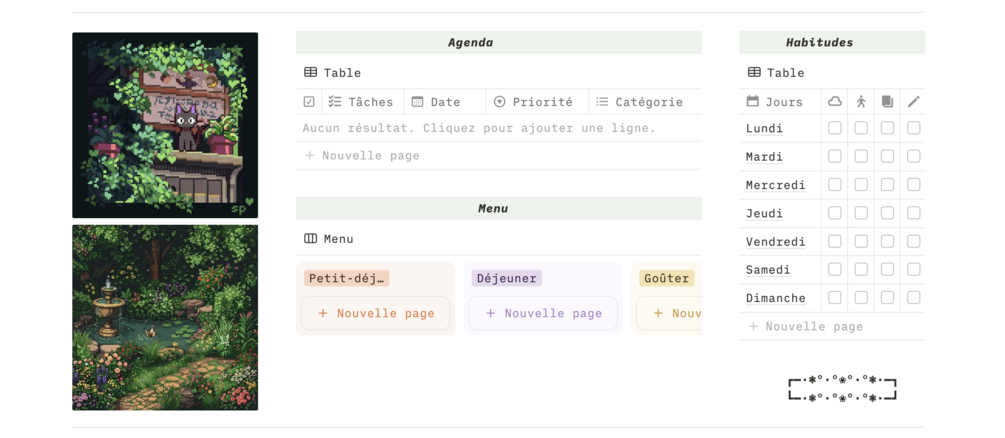Click the Menu board view icon
Image resolution: width=1005 pixels, height=438 pixels.
(x=311, y=239)
